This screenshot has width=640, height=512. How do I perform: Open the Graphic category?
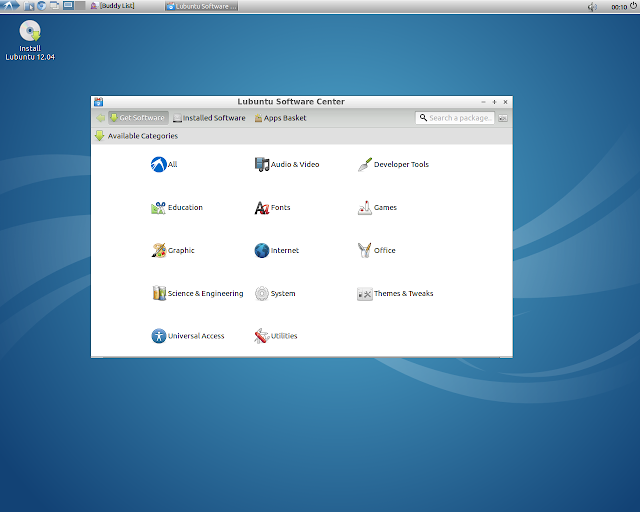(173, 250)
